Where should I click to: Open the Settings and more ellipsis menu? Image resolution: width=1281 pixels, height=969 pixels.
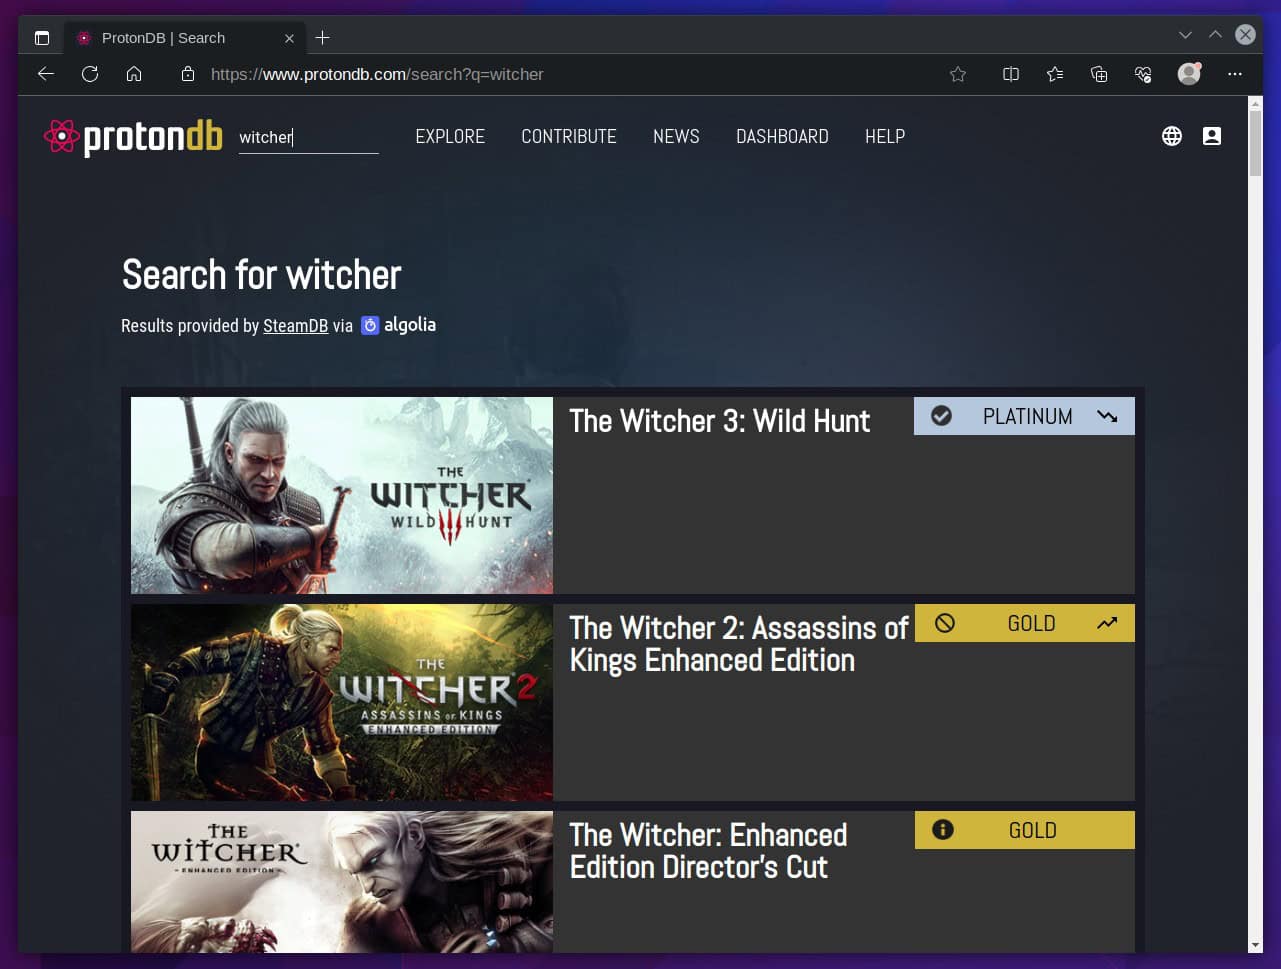[1235, 74]
